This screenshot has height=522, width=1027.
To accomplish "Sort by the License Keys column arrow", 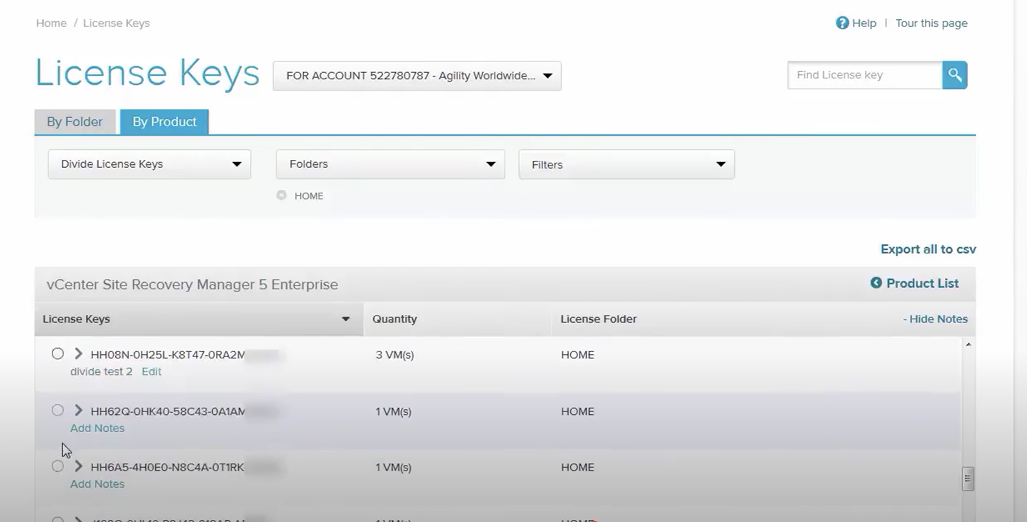I will click(345, 319).
